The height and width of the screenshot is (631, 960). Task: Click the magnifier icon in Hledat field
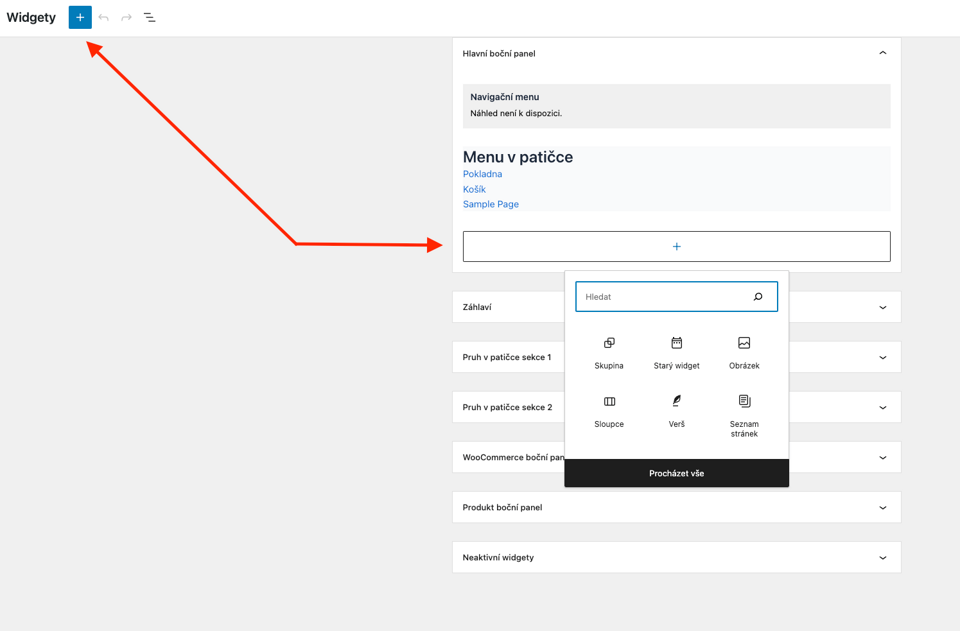coord(758,297)
